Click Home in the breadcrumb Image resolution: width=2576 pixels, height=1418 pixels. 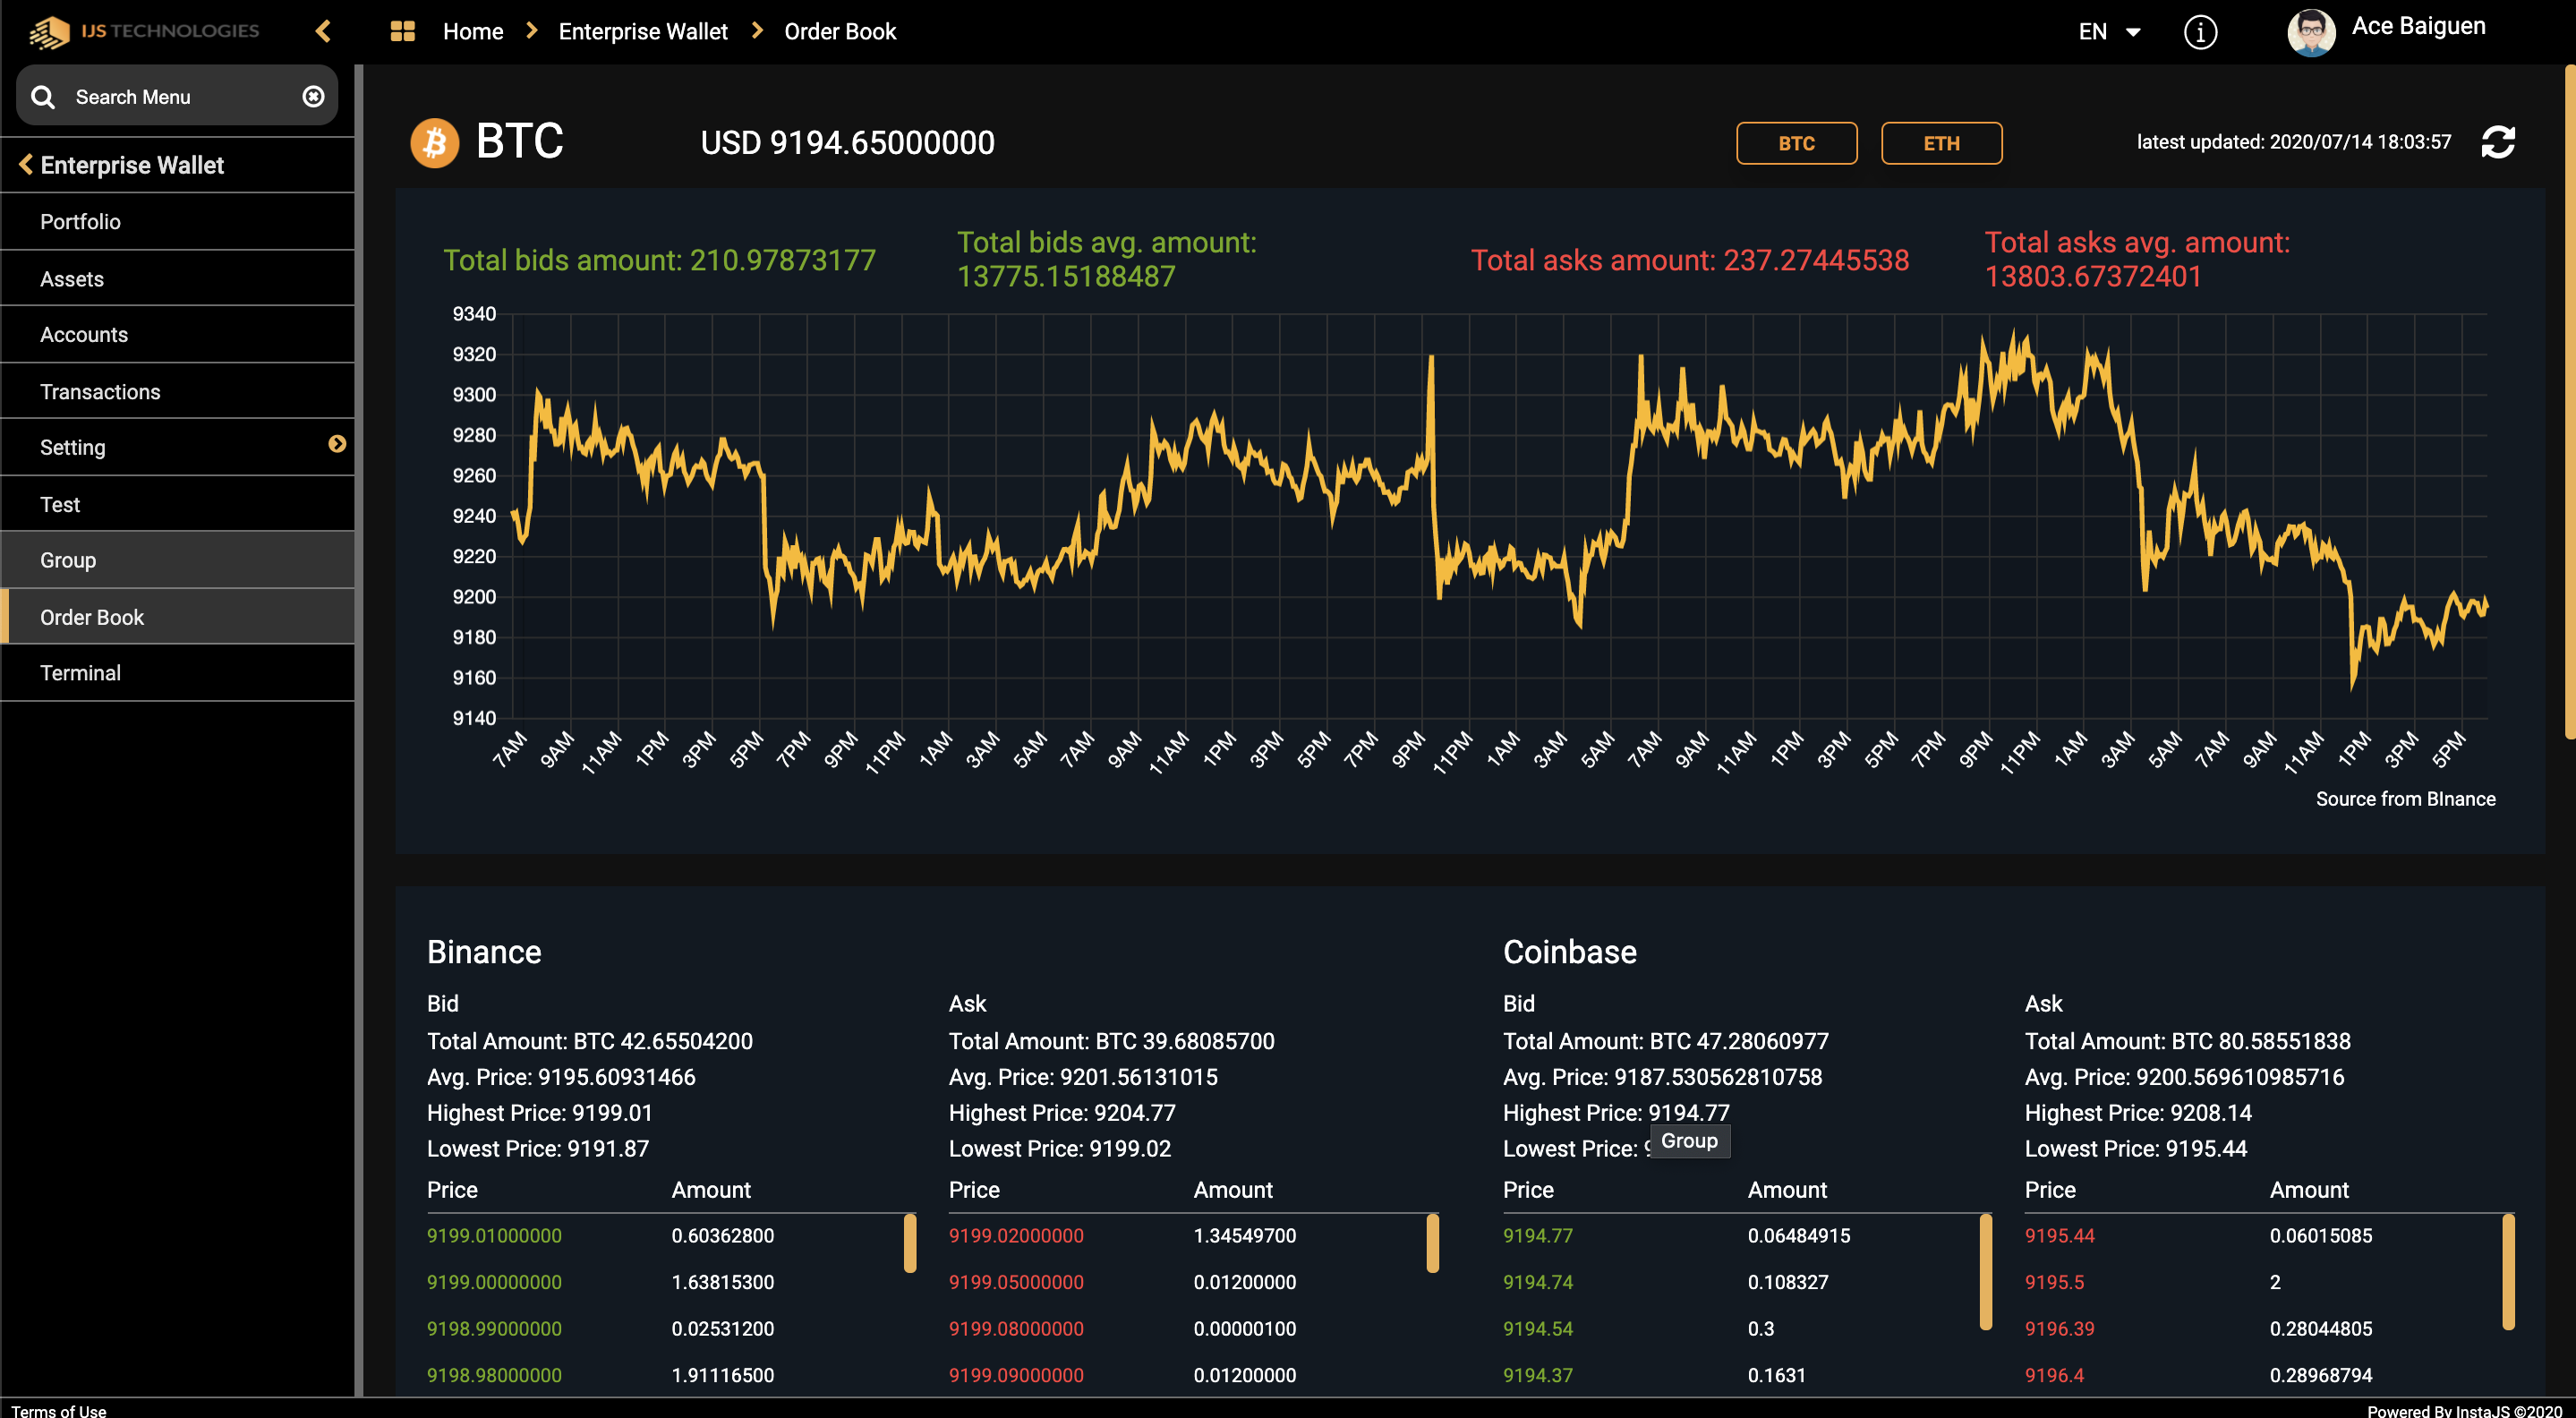[473, 32]
